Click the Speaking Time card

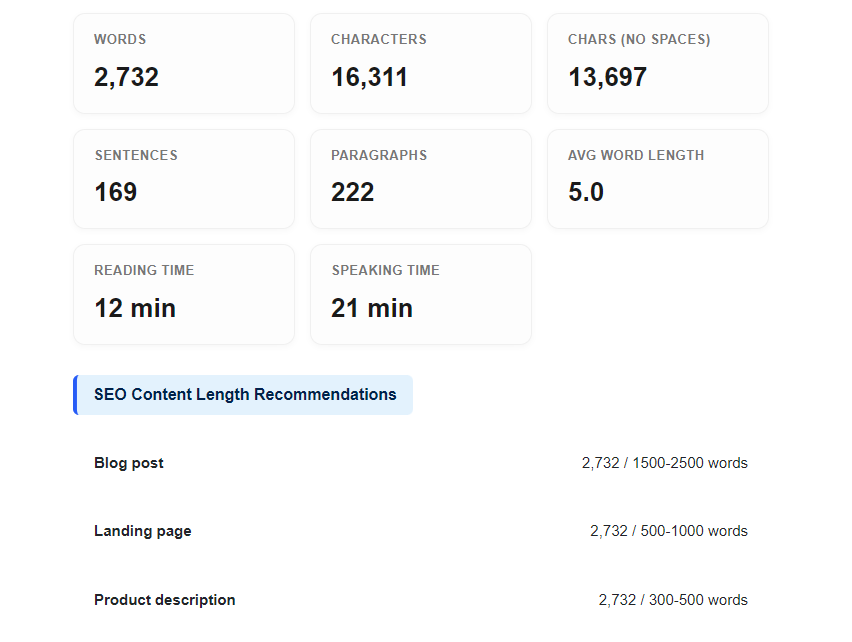(421, 294)
